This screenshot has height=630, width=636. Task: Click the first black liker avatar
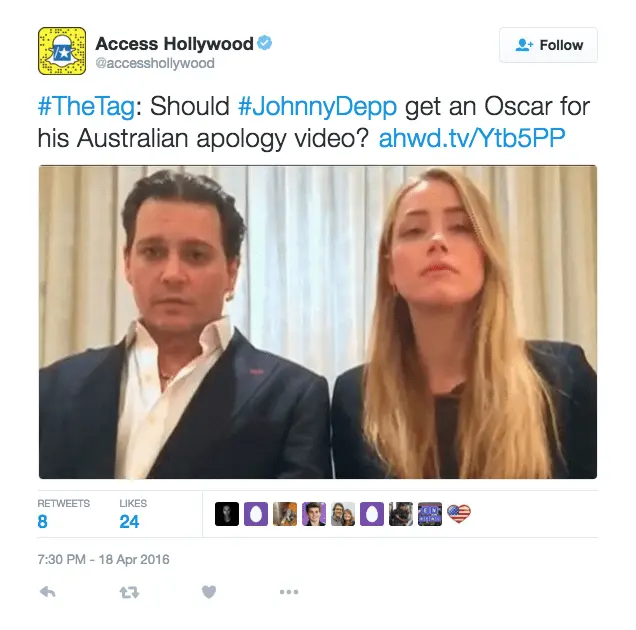click(x=227, y=514)
